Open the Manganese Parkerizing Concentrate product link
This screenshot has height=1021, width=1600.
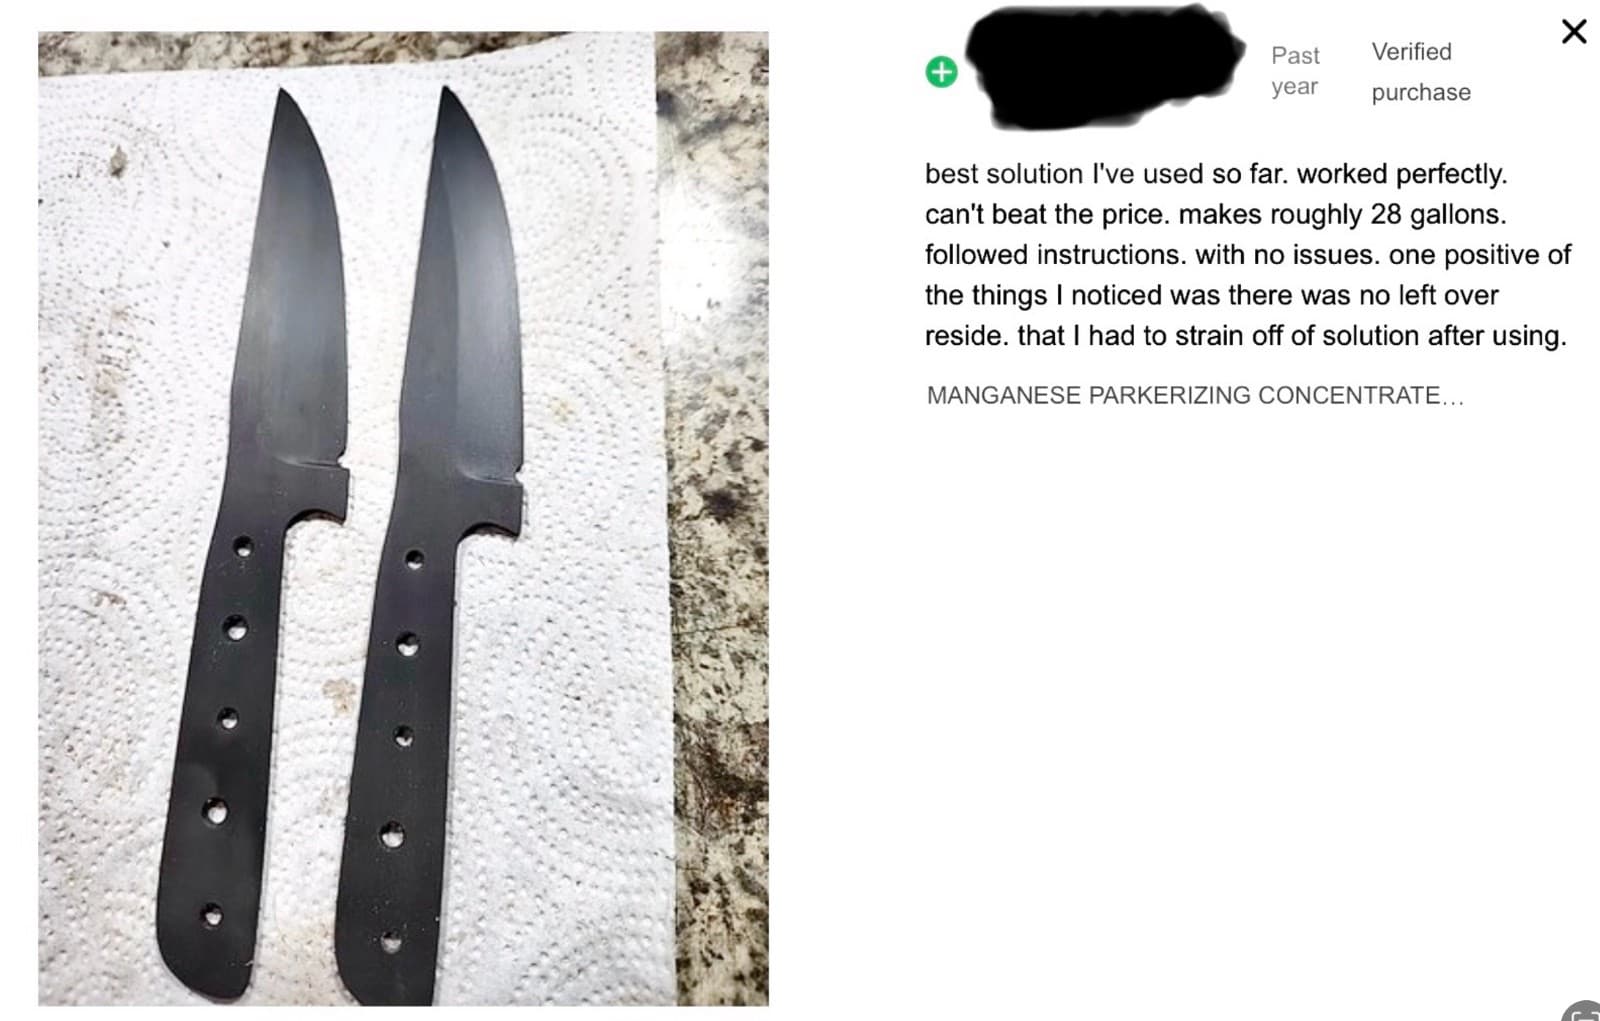click(1195, 395)
